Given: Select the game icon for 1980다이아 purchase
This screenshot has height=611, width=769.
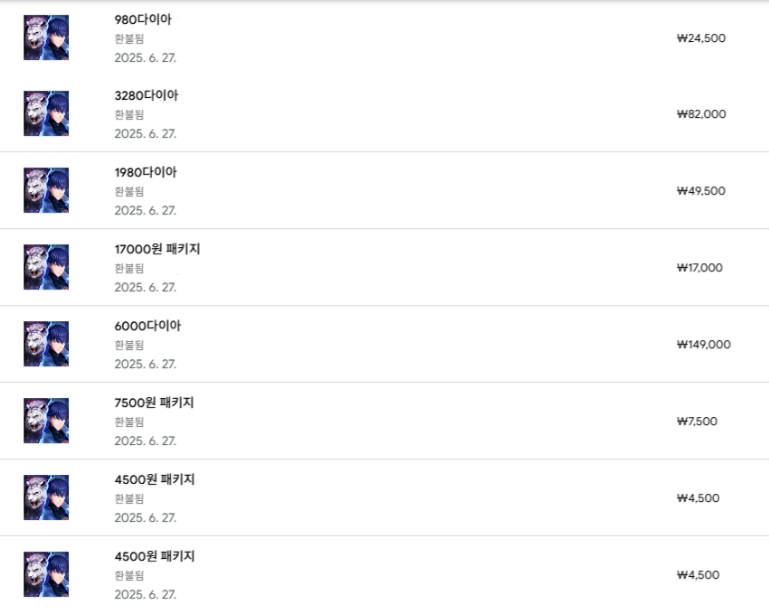Looking at the screenshot, I should (x=46, y=190).
